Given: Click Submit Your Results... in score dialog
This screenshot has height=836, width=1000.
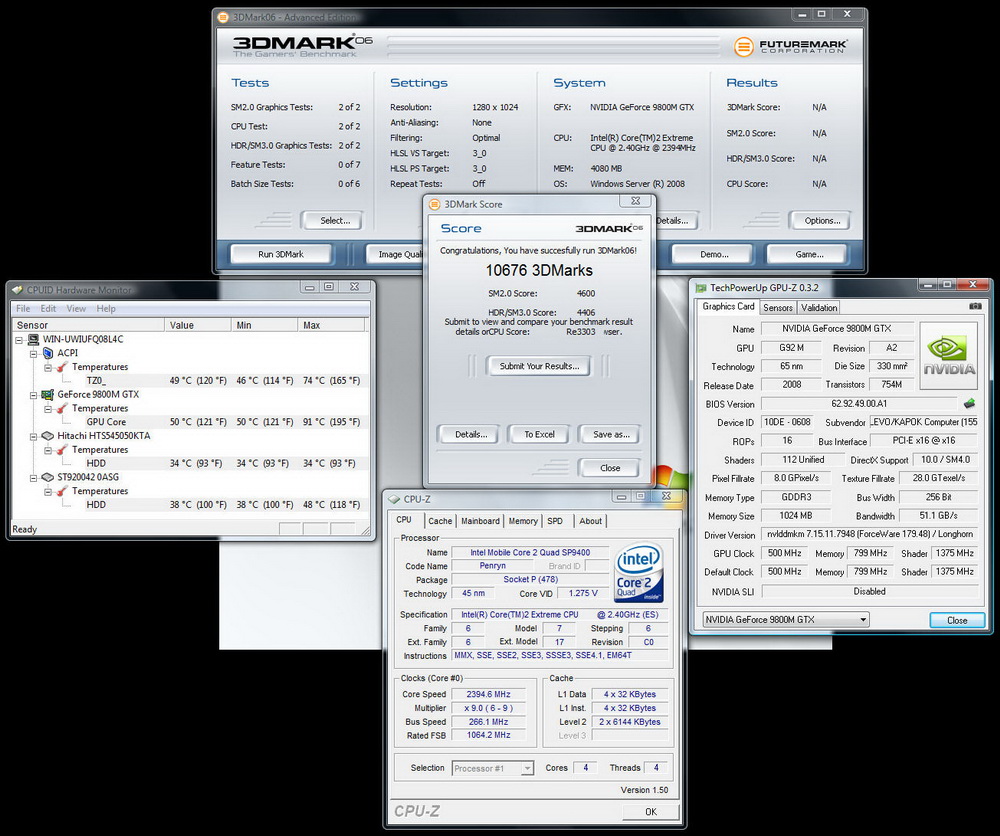Looking at the screenshot, I should coord(539,366).
